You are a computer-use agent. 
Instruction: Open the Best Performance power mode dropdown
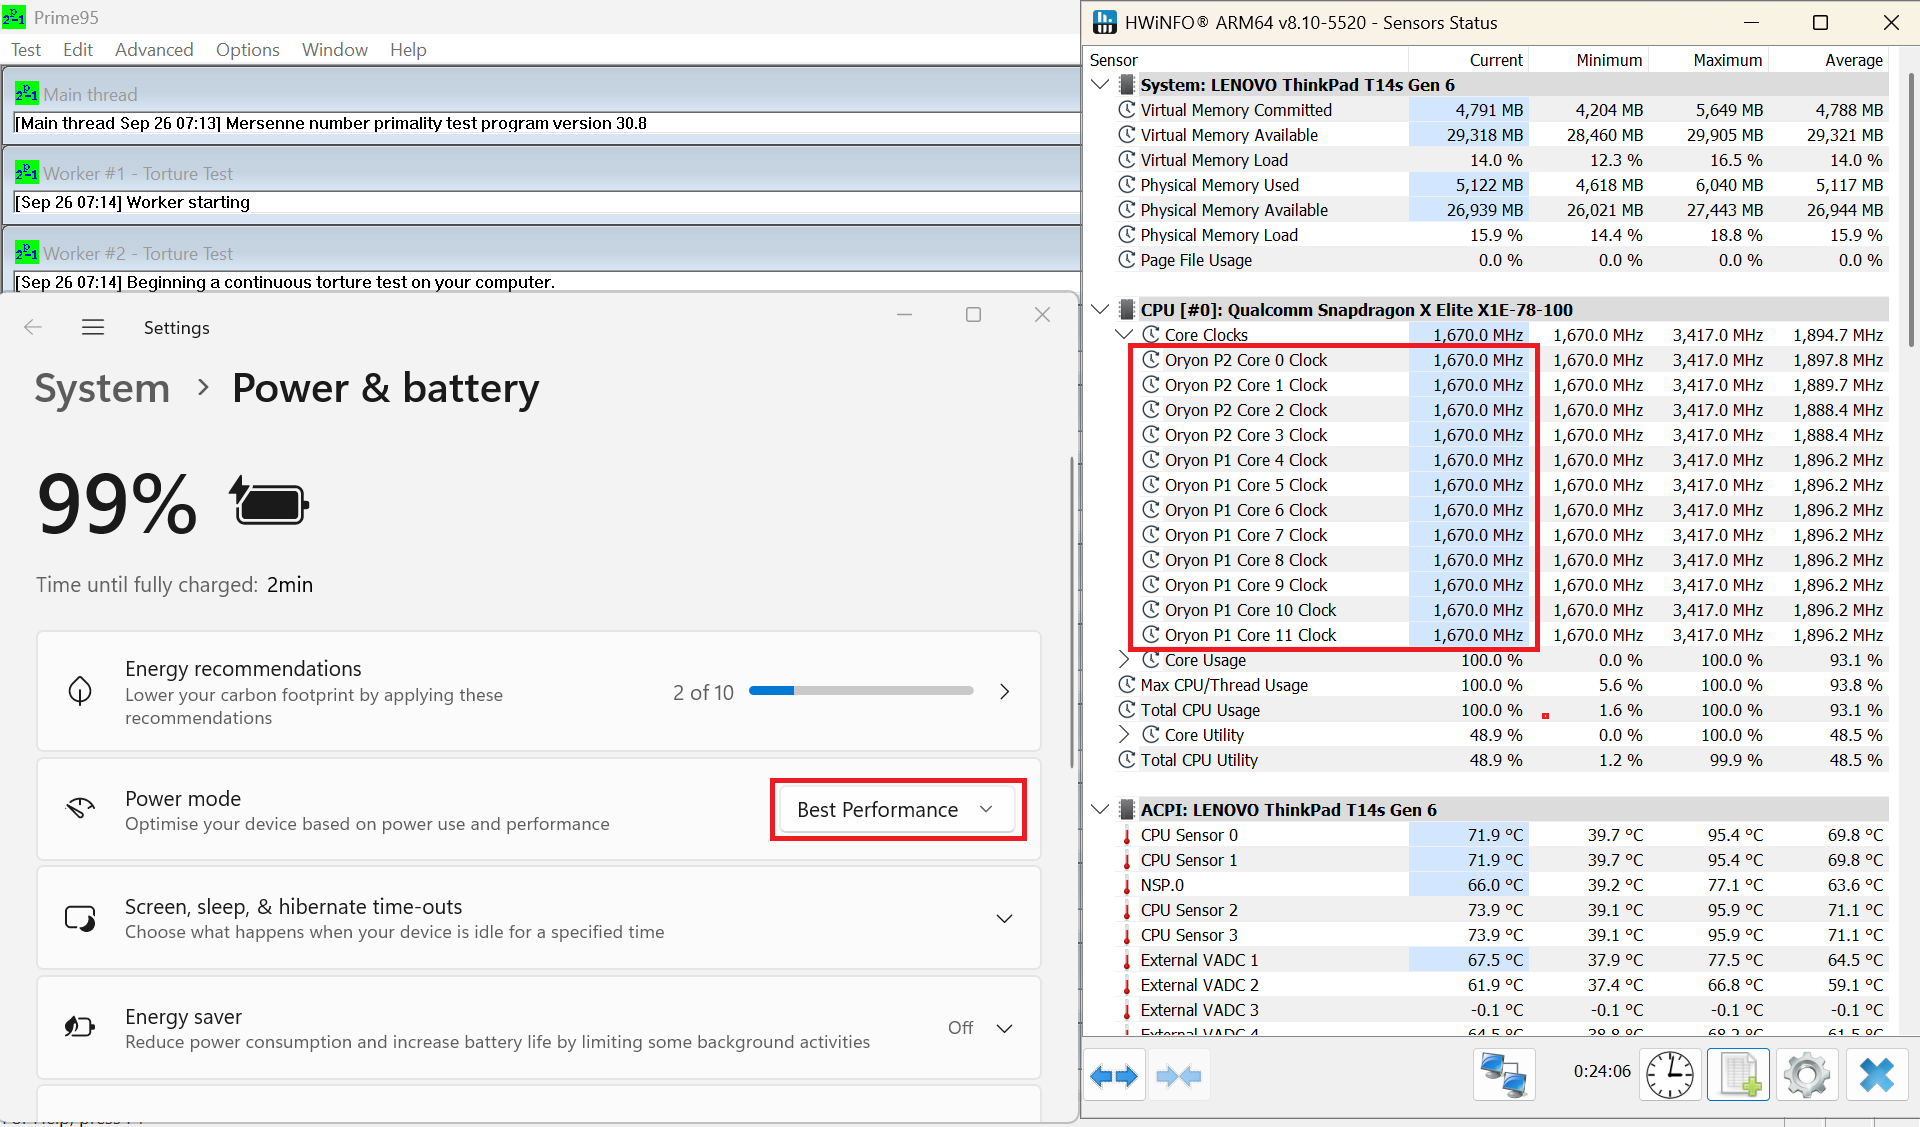click(897, 809)
